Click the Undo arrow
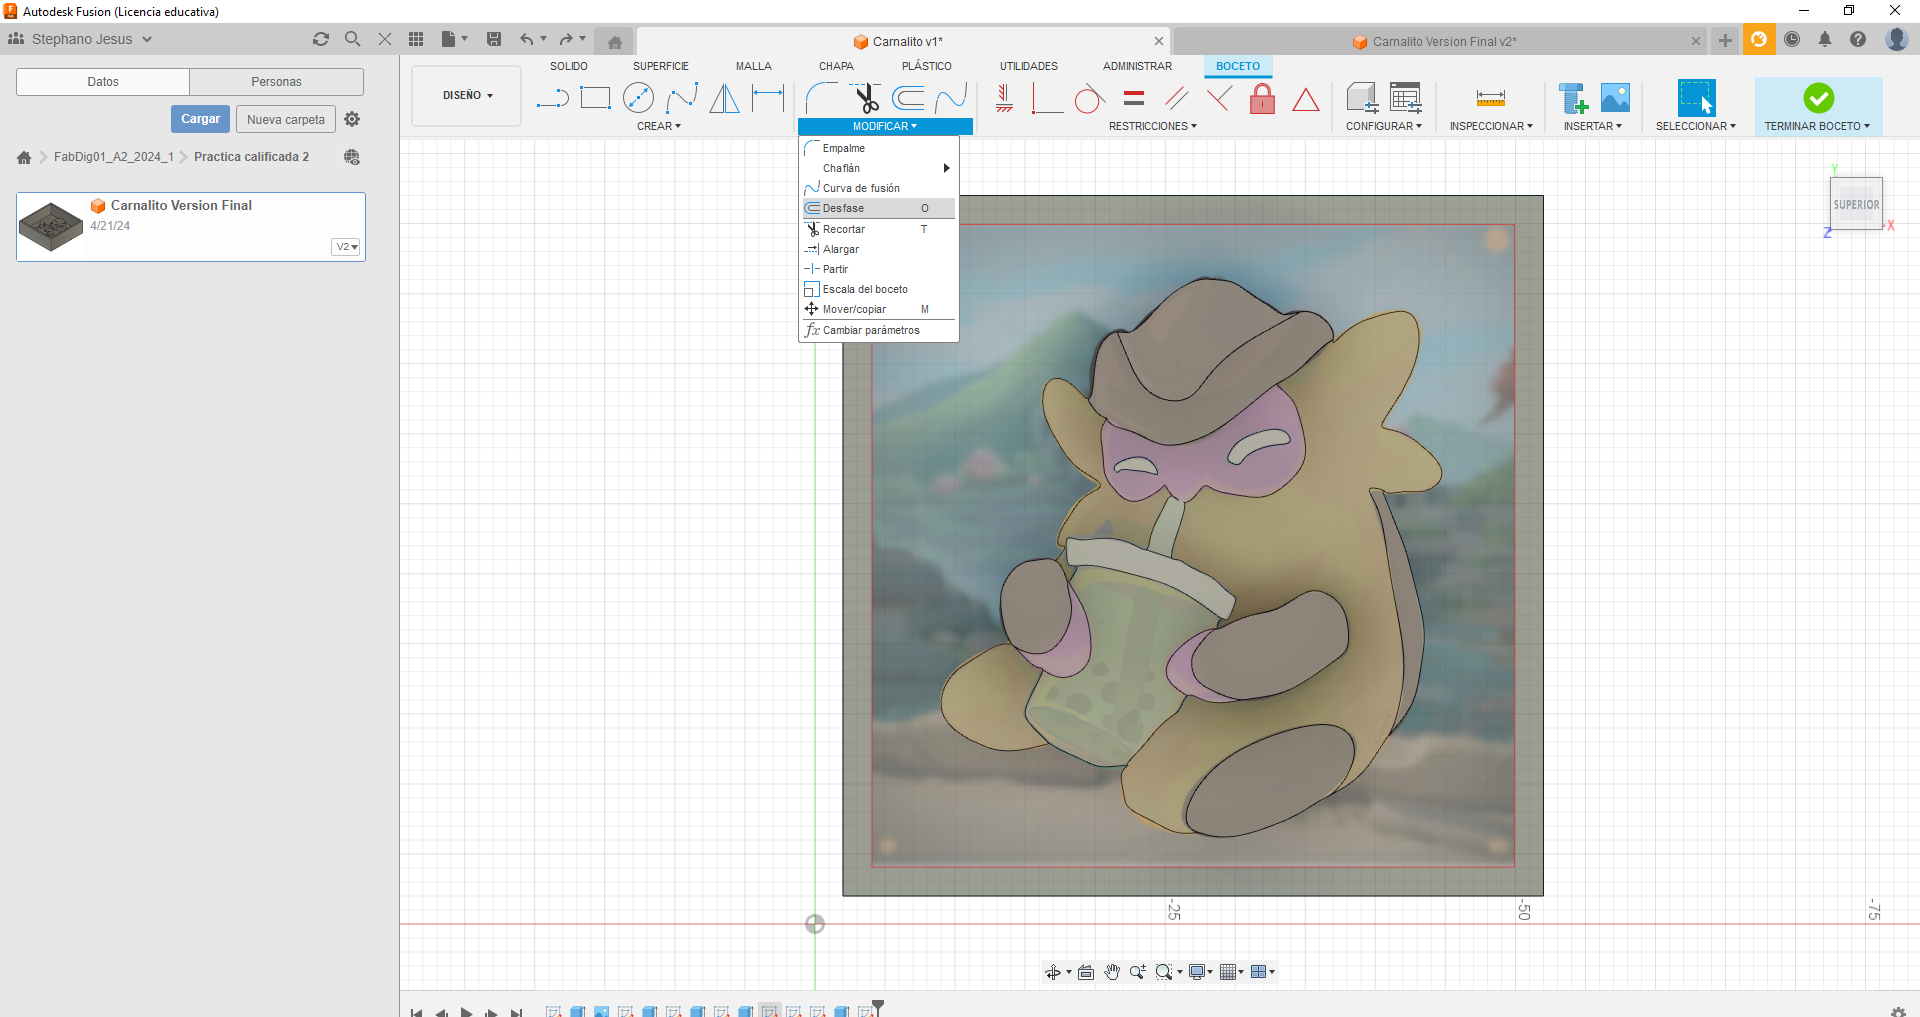Viewport: 1920px width, 1017px height. coord(526,39)
